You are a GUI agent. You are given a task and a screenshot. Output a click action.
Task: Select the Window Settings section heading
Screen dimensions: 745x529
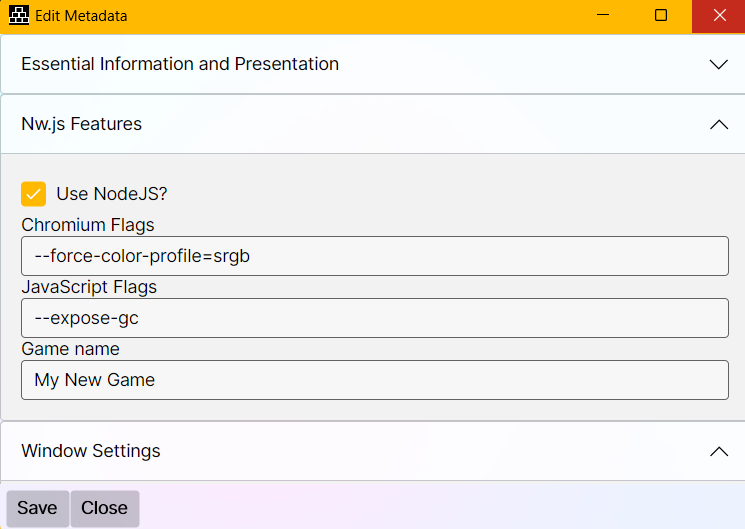click(x=91, y=451)
